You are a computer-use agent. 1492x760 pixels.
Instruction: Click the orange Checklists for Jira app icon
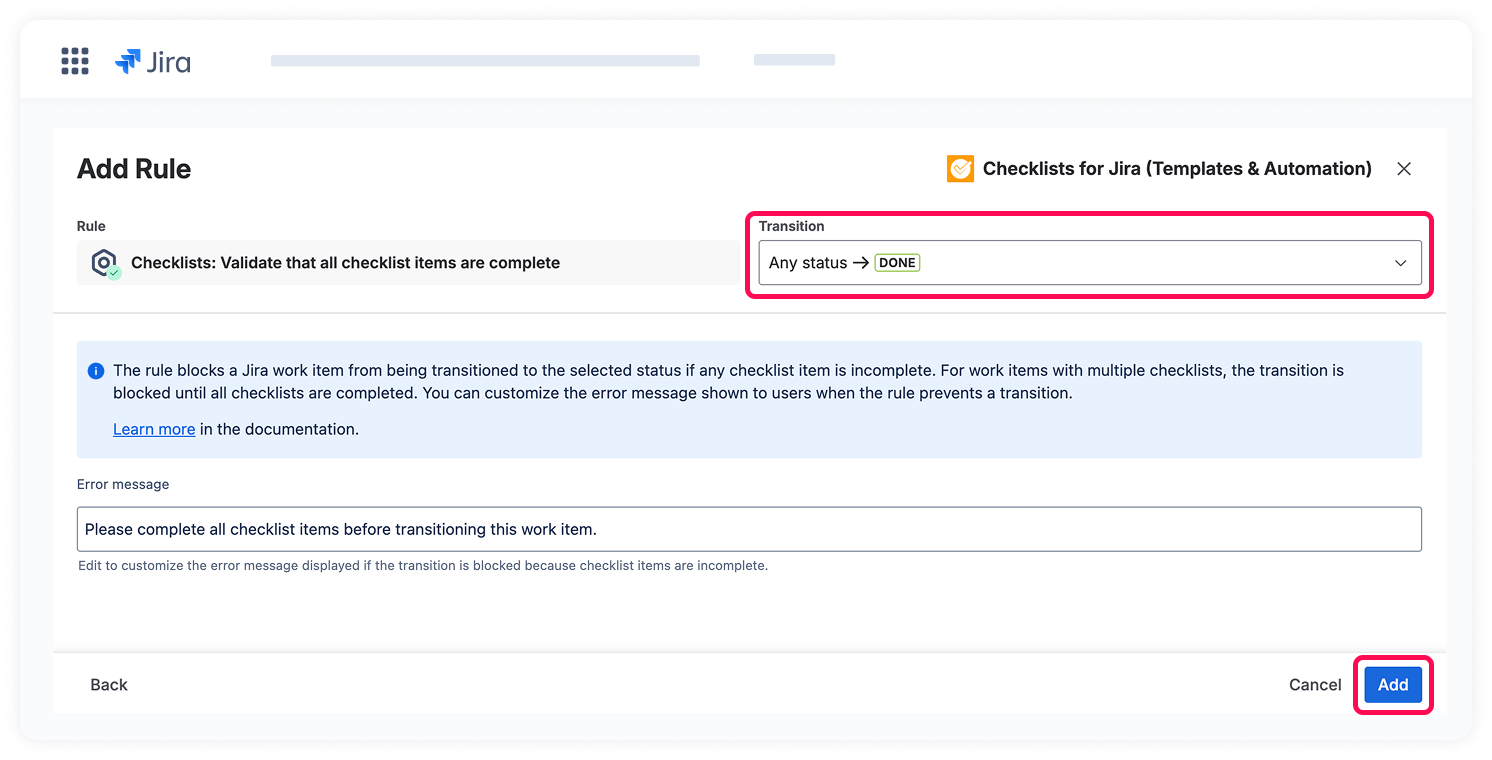(960, 169)
